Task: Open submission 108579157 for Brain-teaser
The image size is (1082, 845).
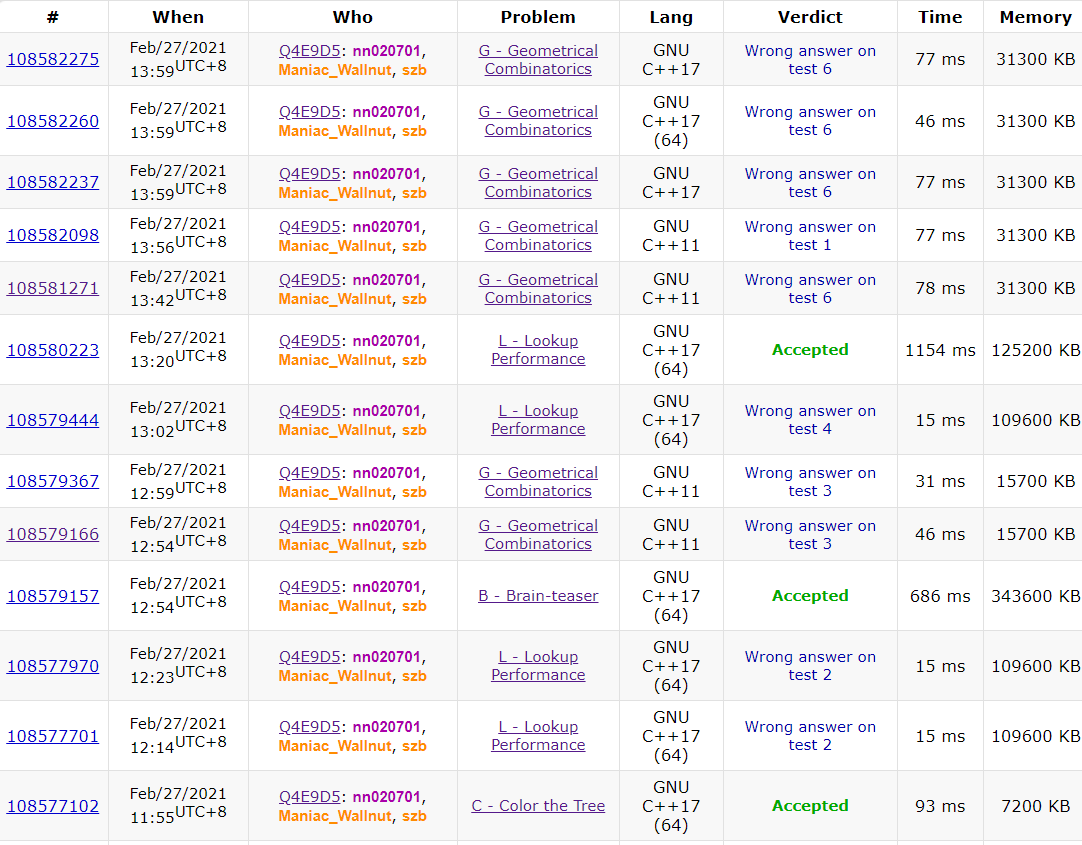Action: click(x=53, y=596)
